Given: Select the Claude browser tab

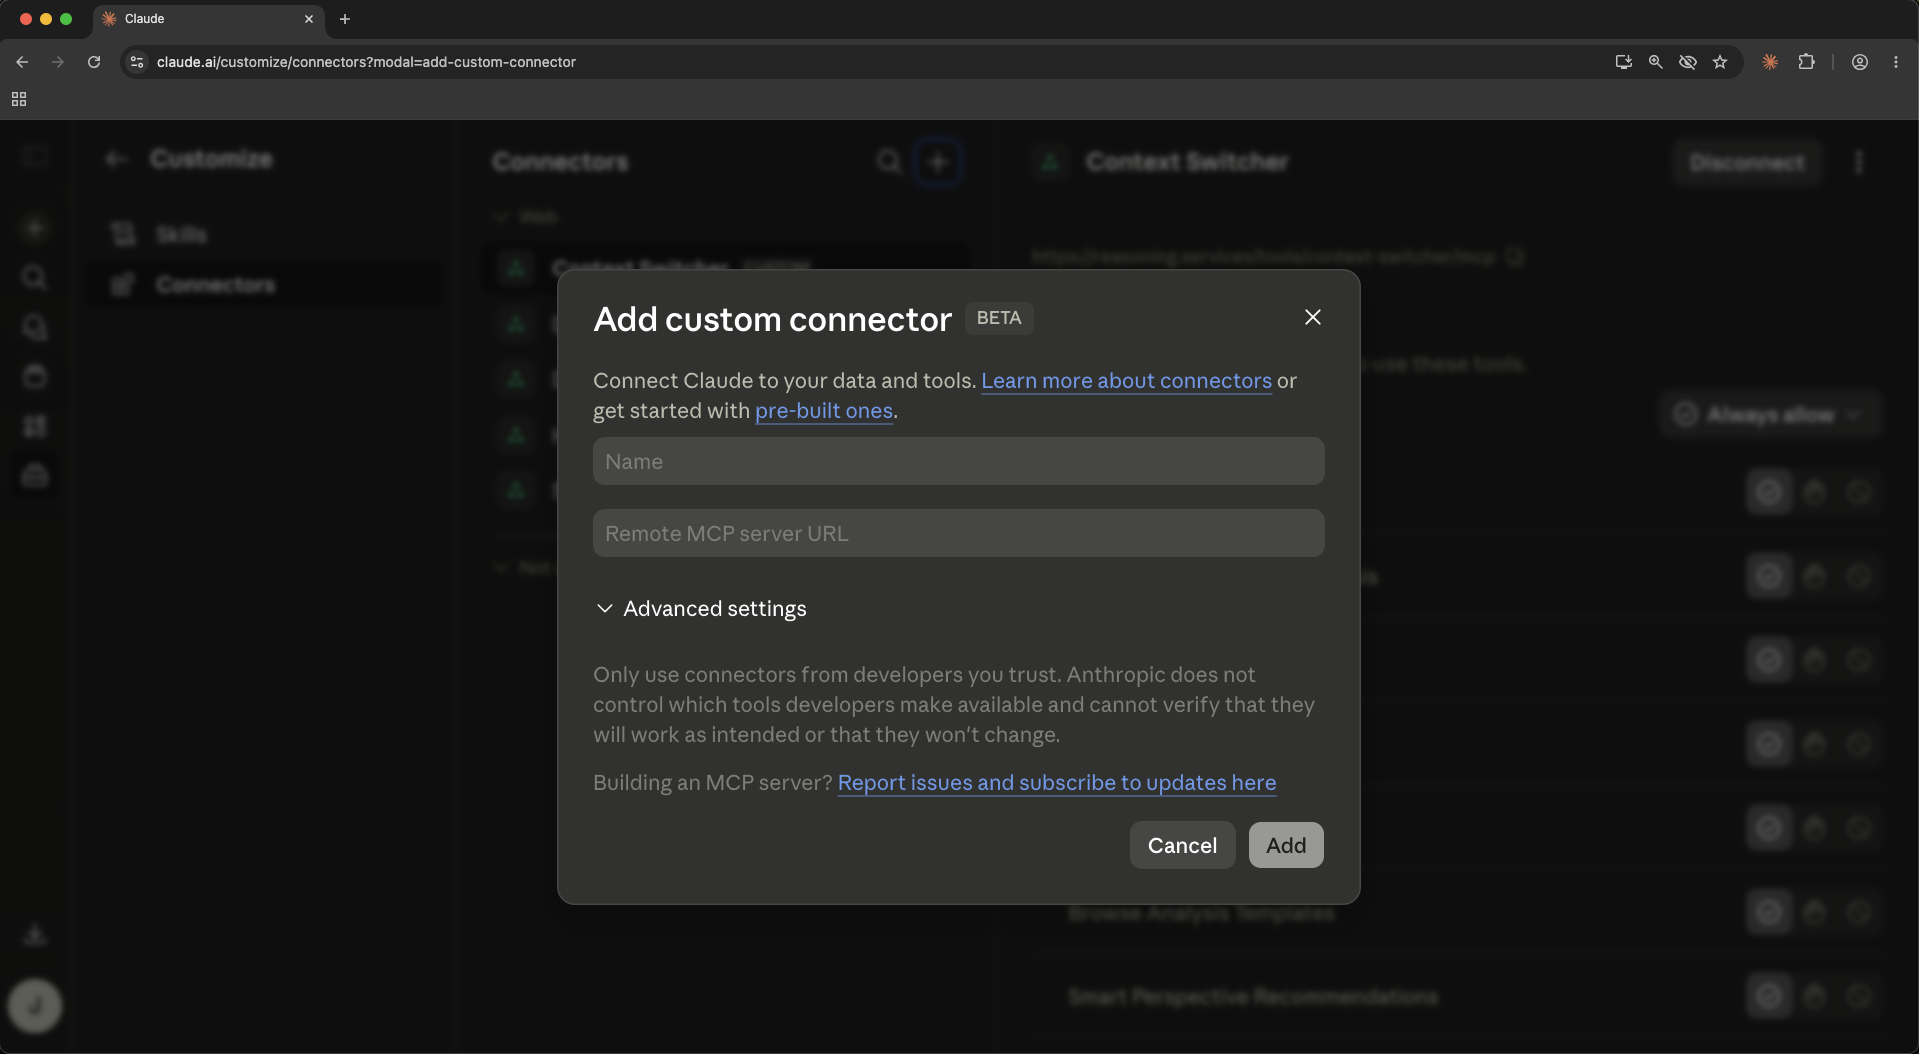Looking at the screenshot, I should (208, 19).
